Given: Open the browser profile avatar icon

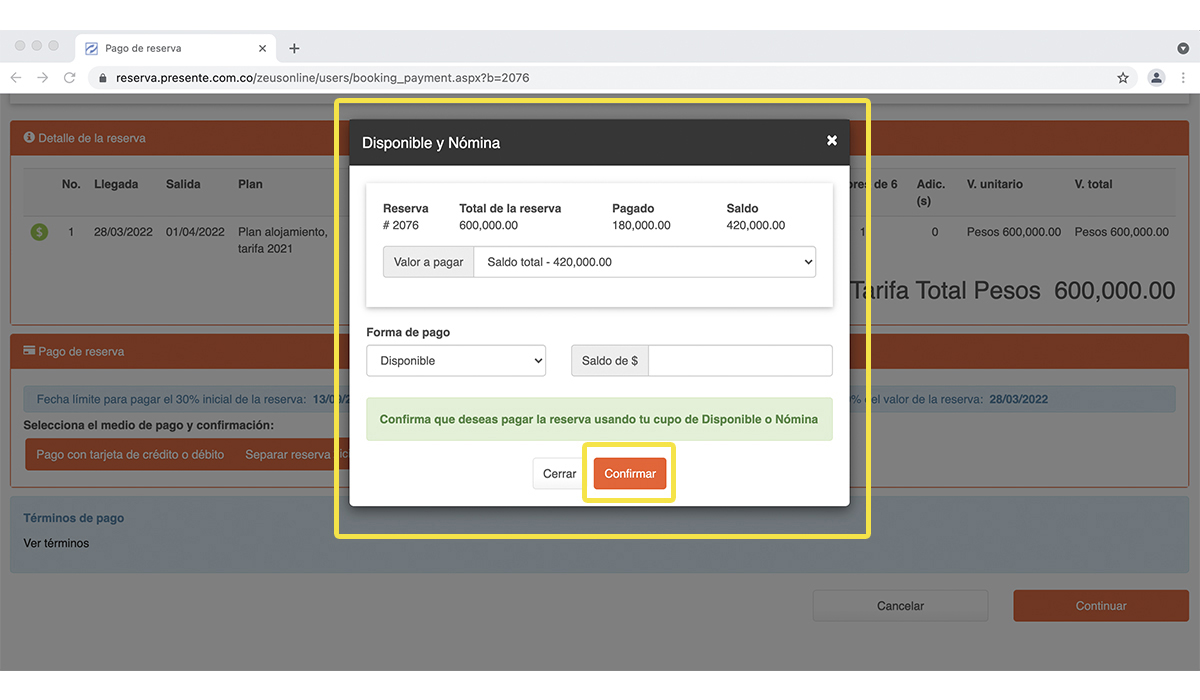Looking at the screenshot, I should 1156,77.
